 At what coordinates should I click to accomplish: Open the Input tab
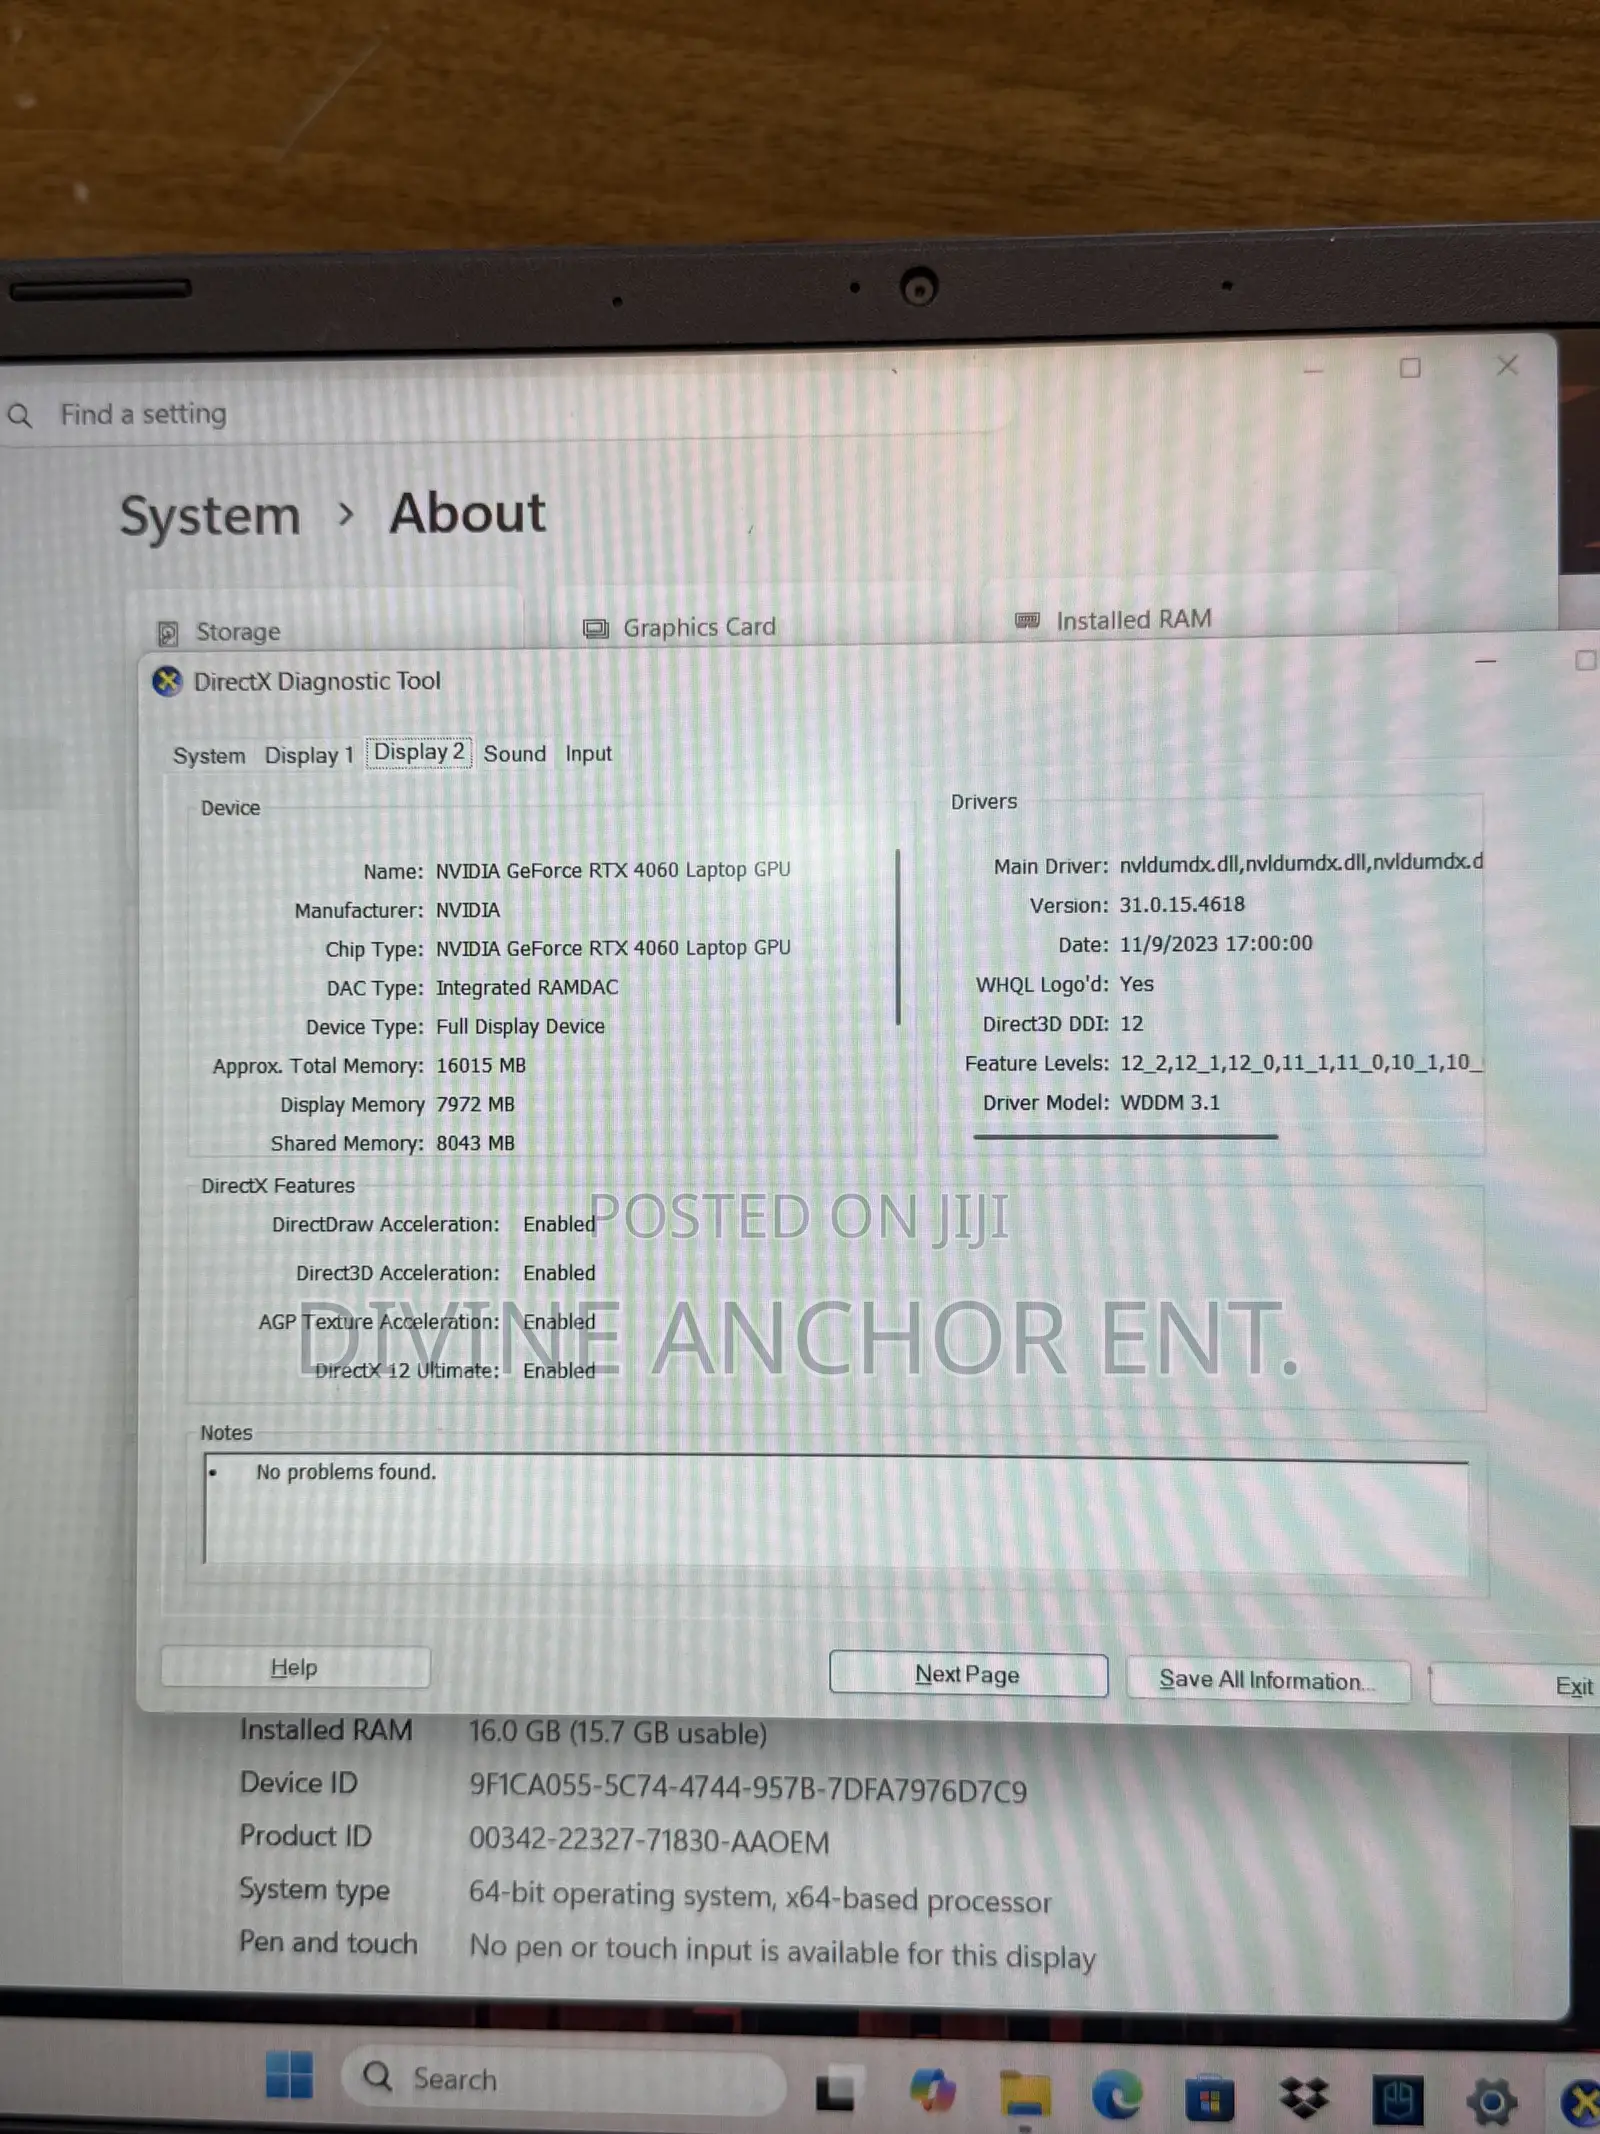pos(588,754)
